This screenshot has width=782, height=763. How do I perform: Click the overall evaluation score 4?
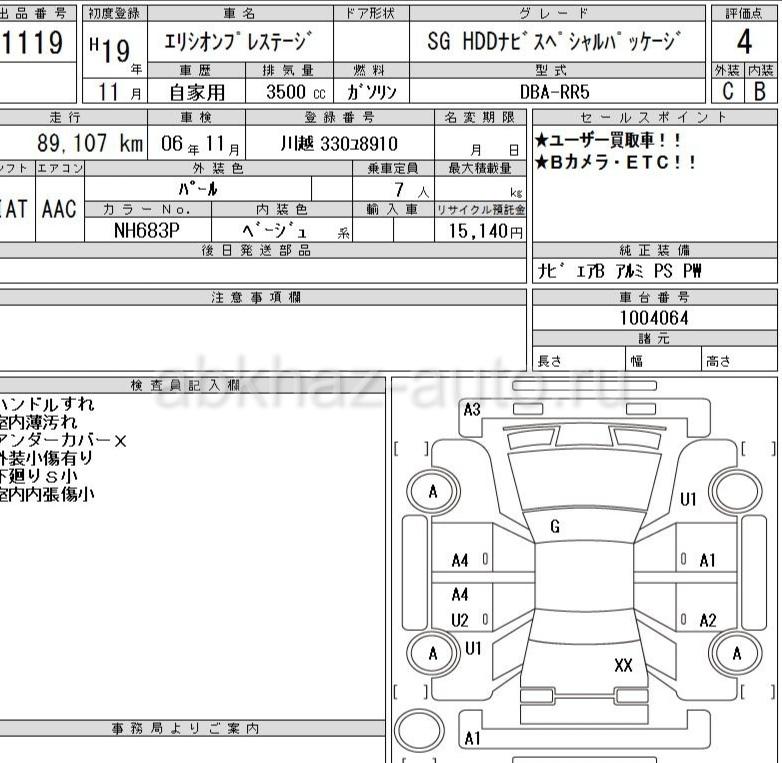pyautogui.click(x=744, y=42)
